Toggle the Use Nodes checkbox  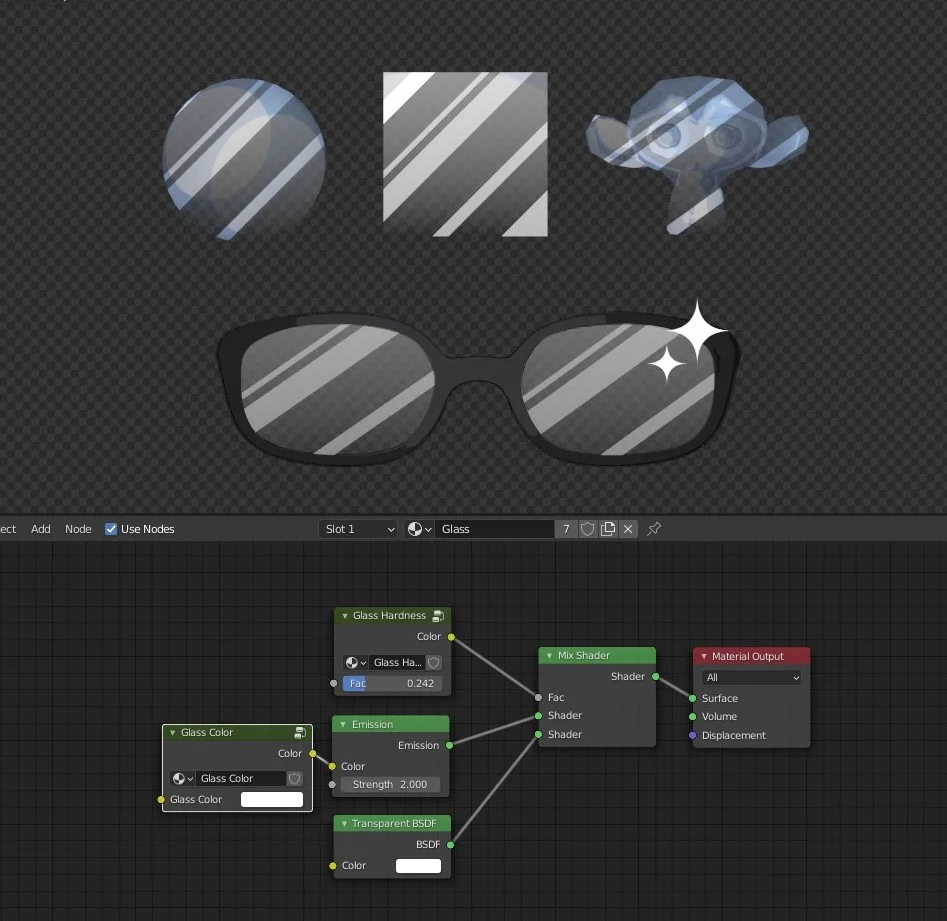[110, 529]
